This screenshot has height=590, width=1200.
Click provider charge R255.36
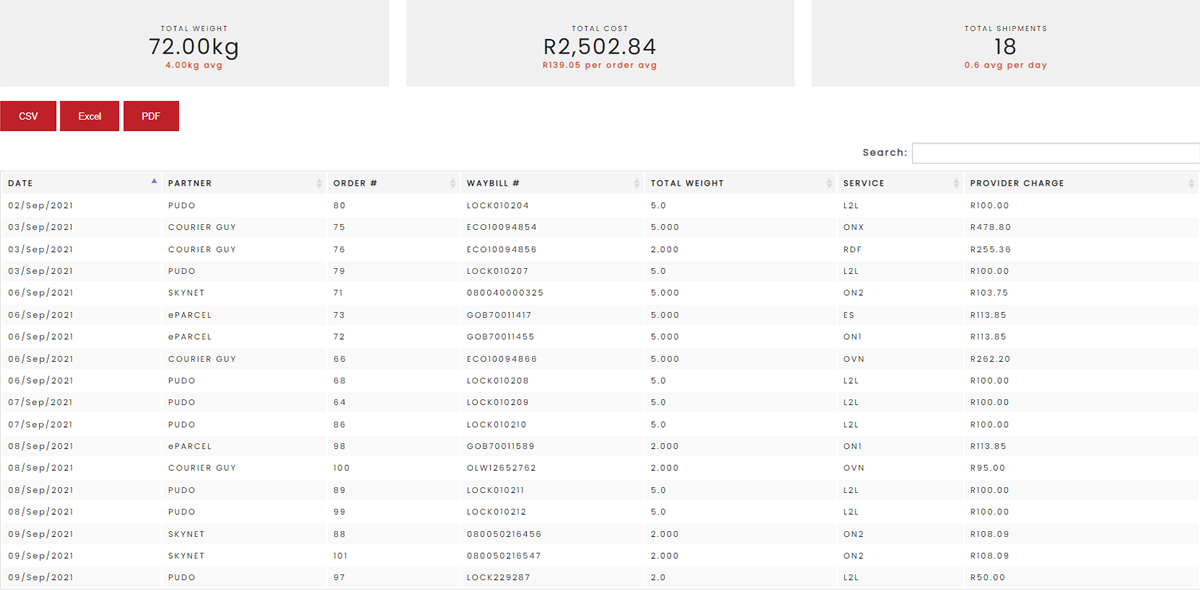click(991, 249)
